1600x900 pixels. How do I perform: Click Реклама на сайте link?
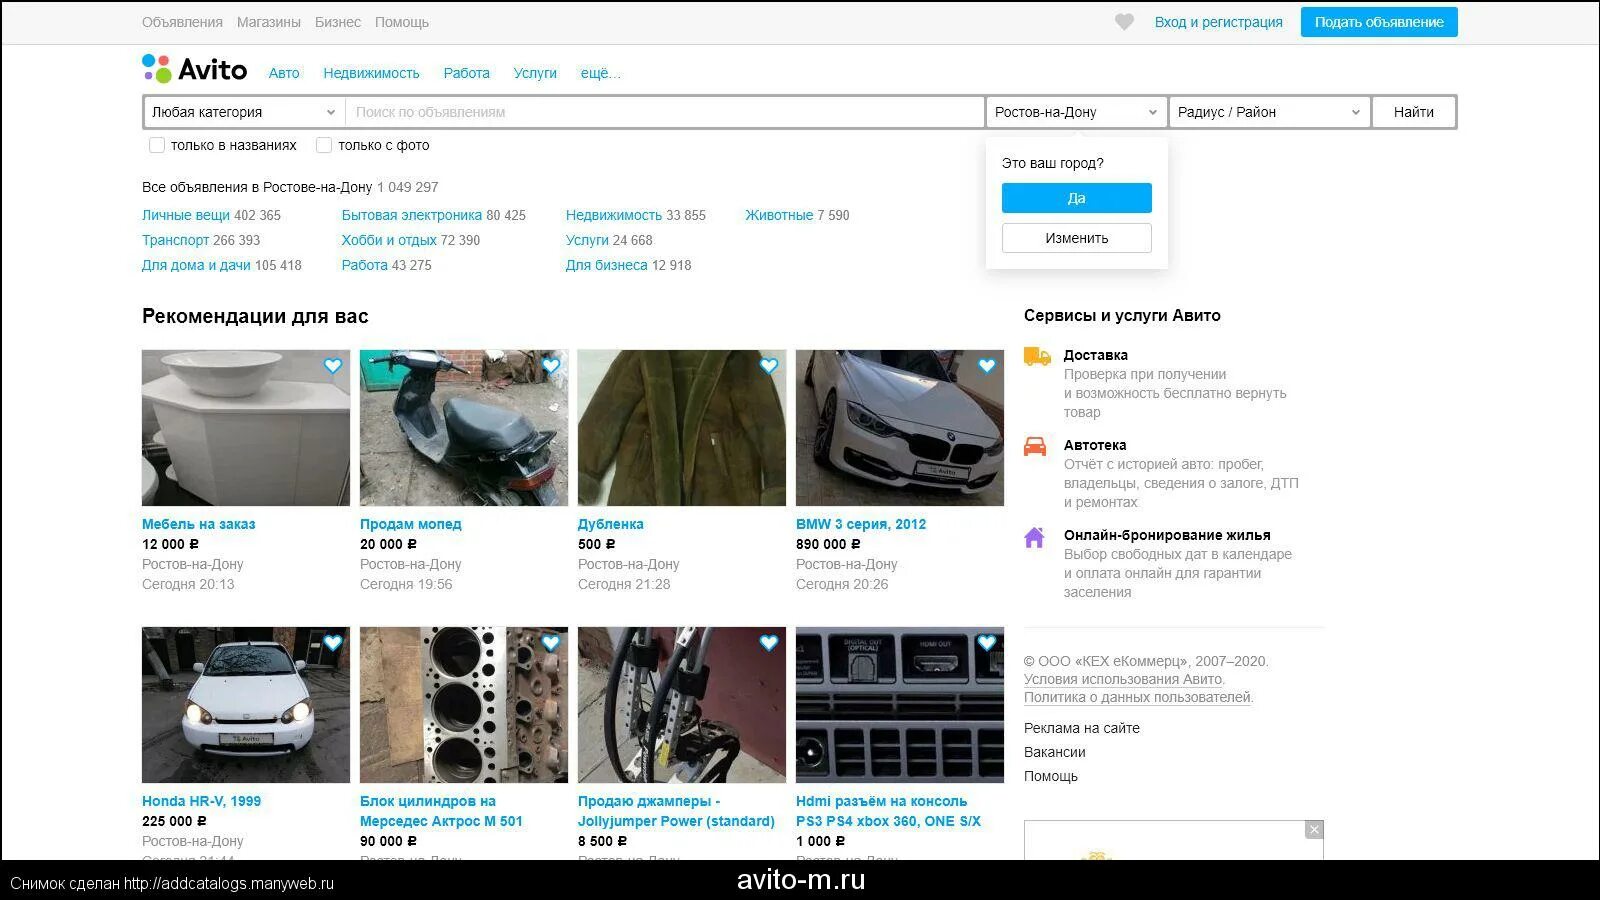(x=1082, y=728)
